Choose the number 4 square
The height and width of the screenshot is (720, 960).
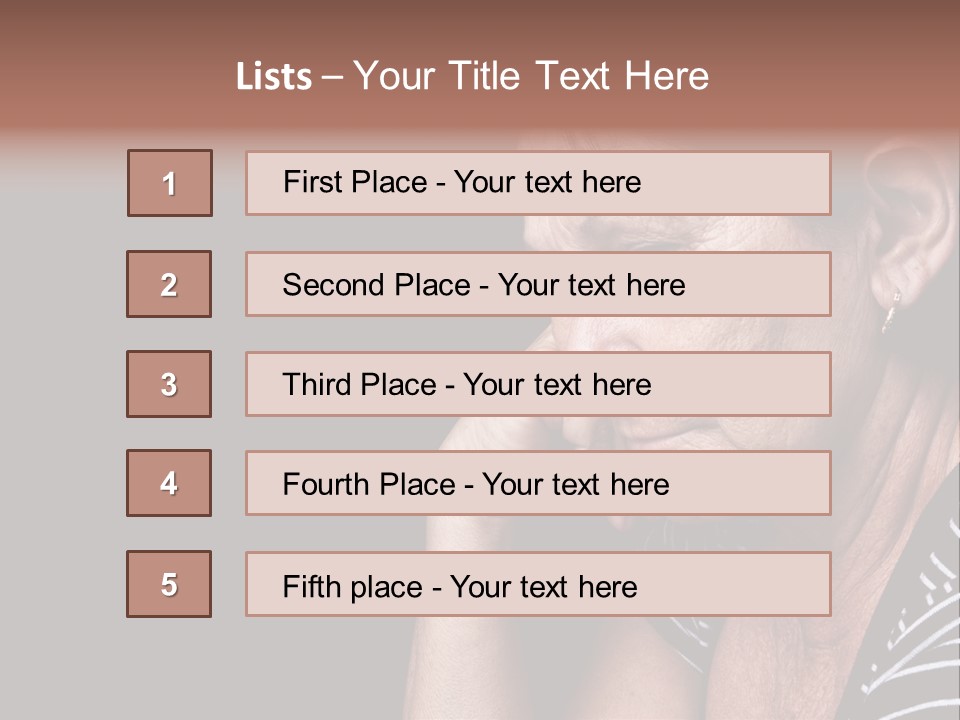pos(169,483)
